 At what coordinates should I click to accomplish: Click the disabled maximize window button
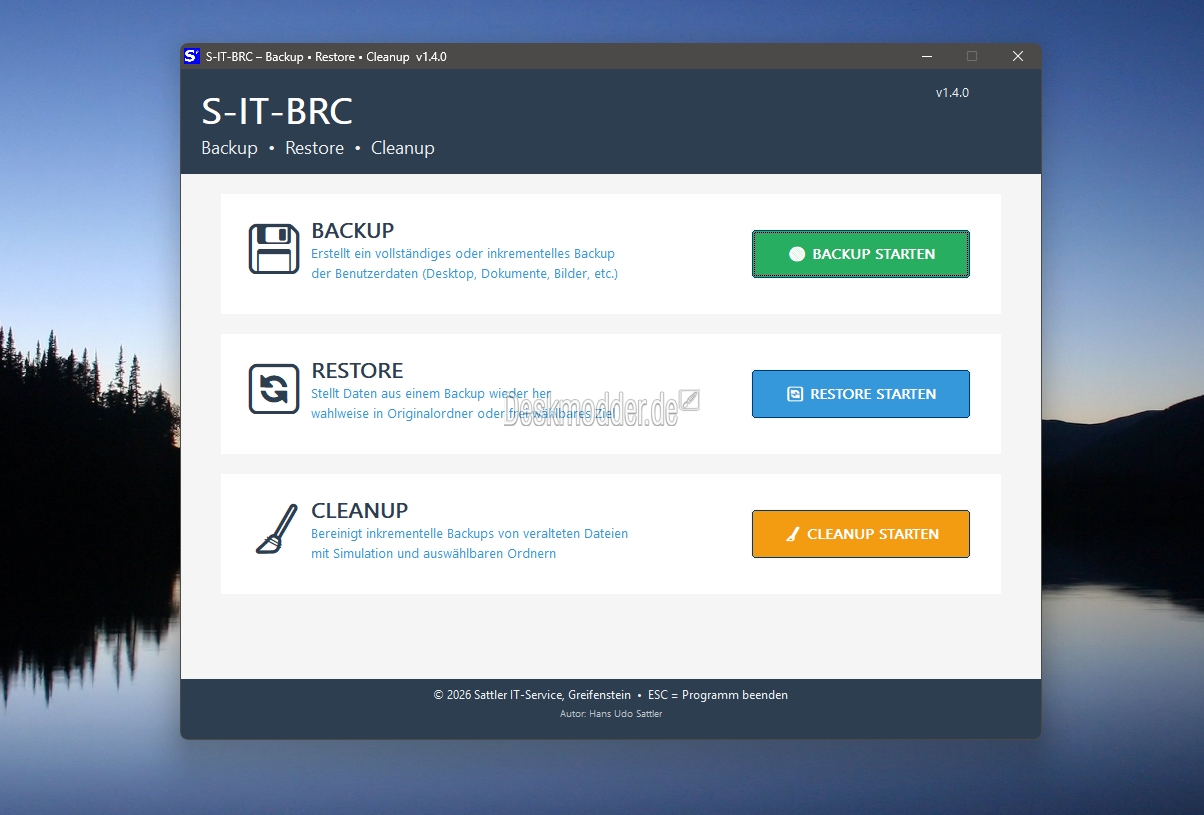[971, 57]
